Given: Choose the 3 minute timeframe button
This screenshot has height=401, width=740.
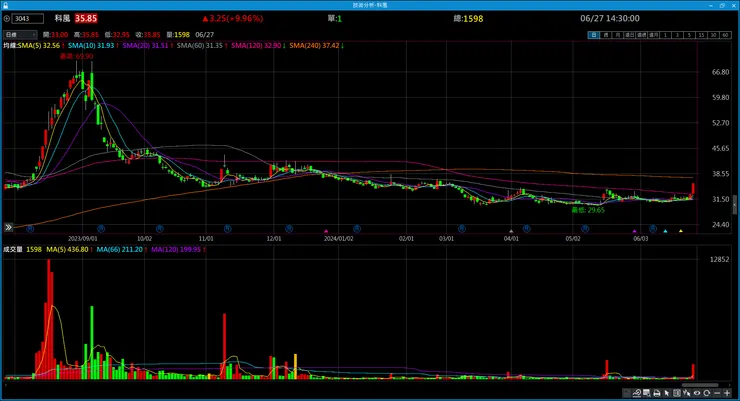Looking at the screenshot, I should tap(677, 35).
